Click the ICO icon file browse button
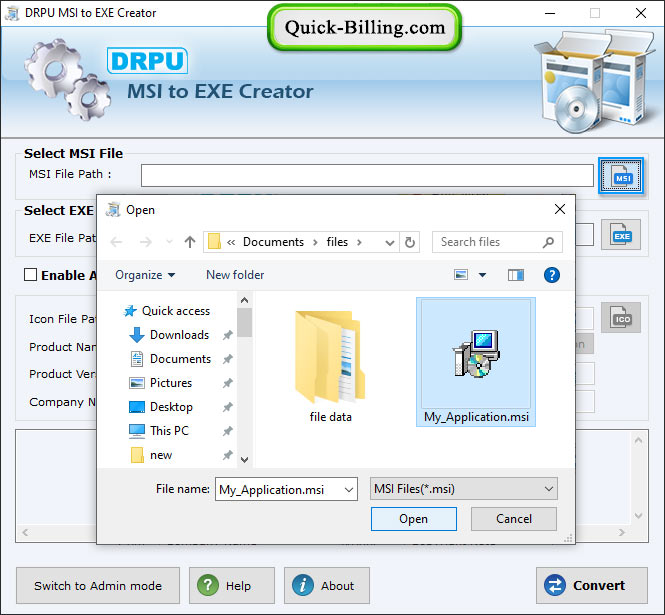Image resolution: width=665 pixels, height=615 pixels. pyautogui.click(x=620, y=318)
